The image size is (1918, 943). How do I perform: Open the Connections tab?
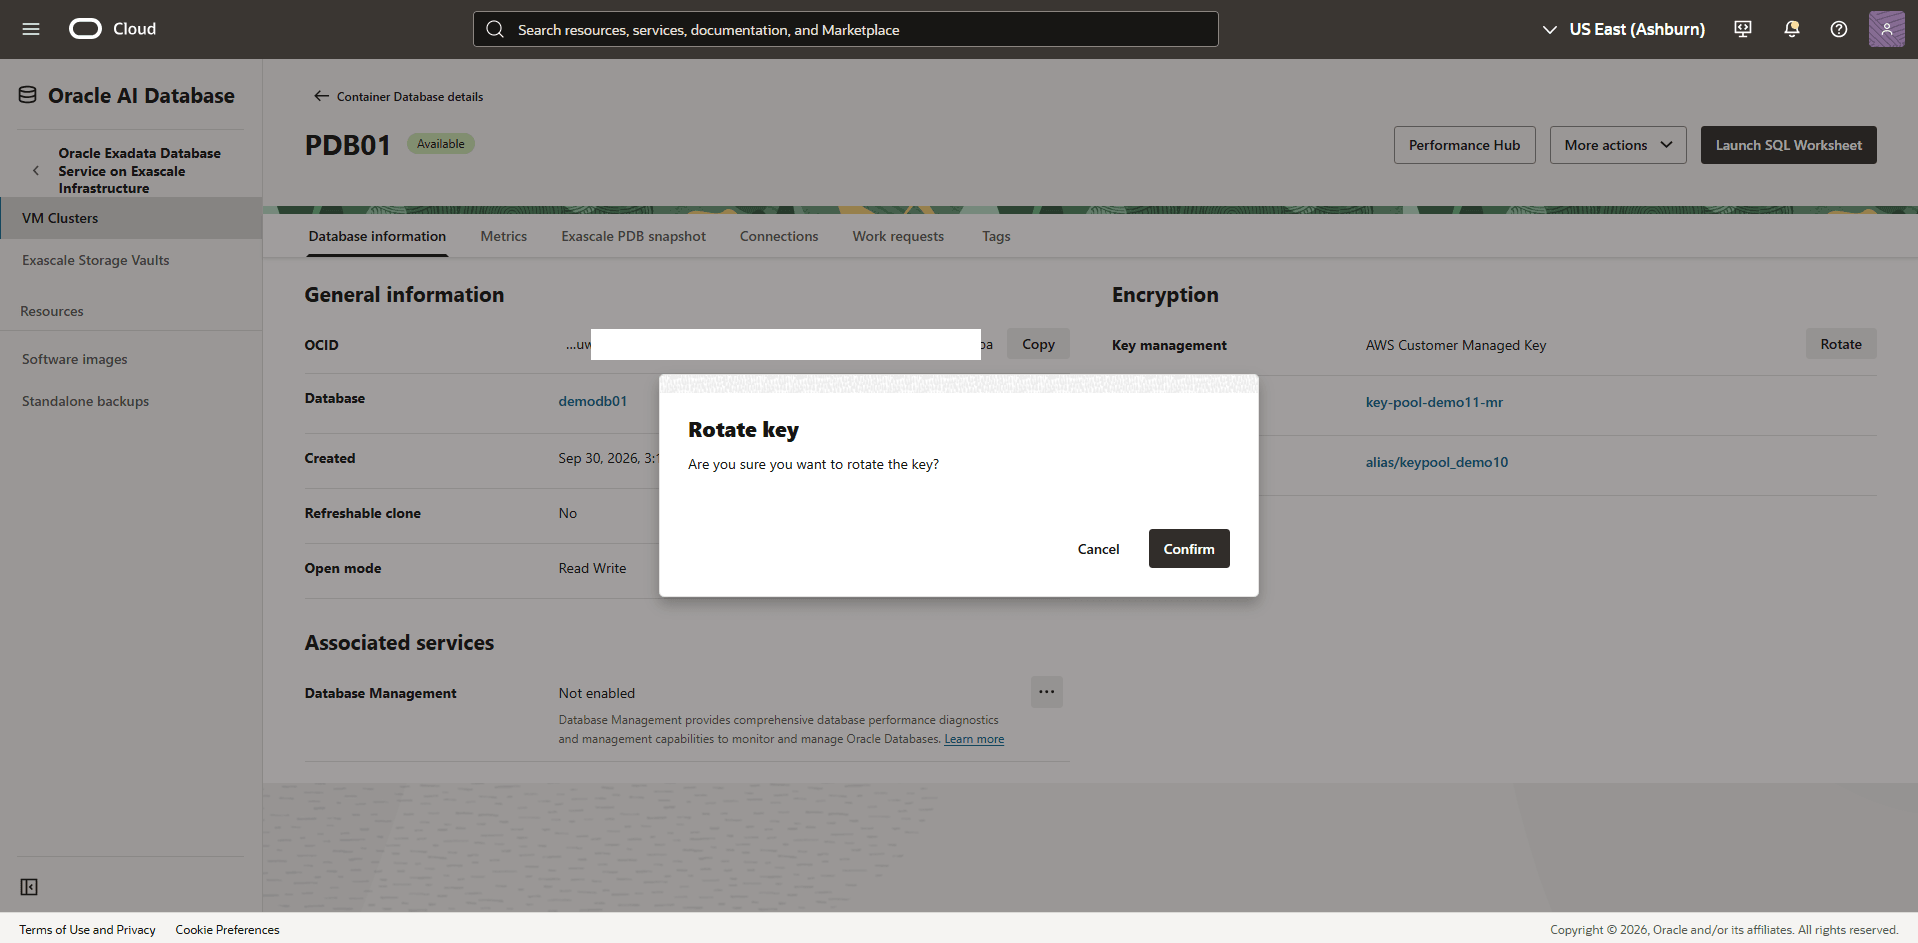pos(779,236)
